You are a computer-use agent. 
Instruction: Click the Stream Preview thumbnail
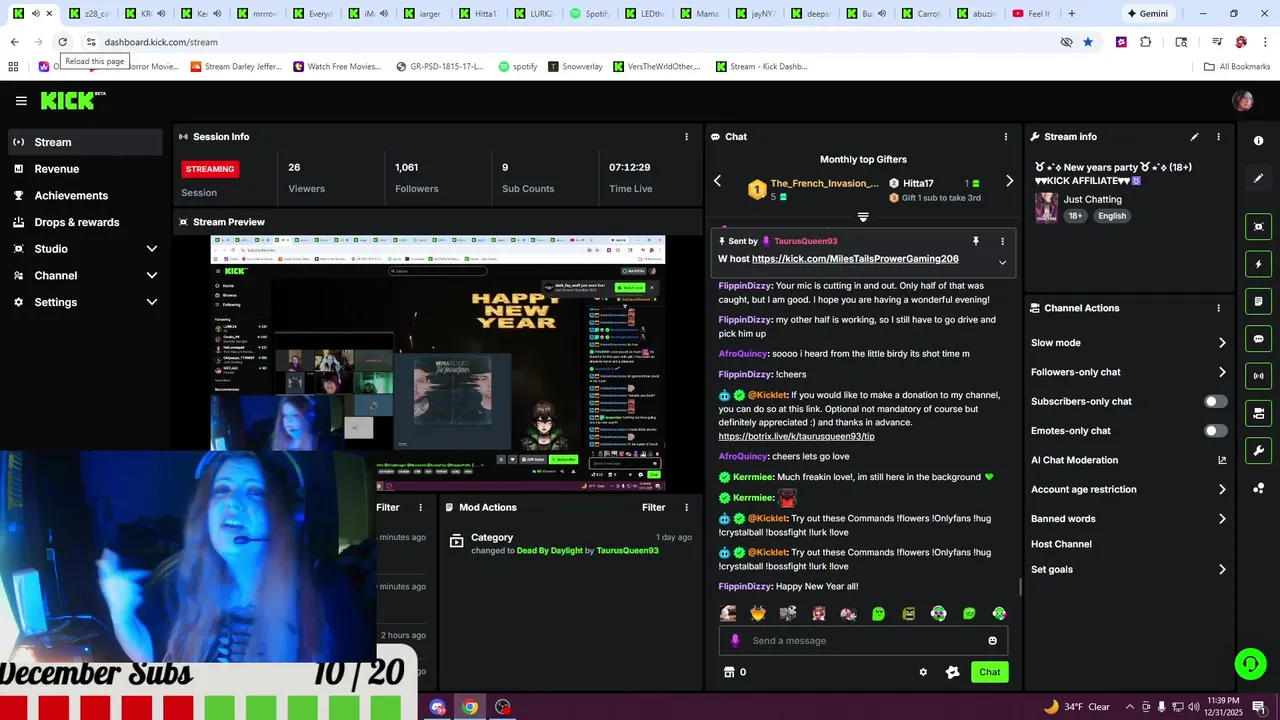click(438, 364)
